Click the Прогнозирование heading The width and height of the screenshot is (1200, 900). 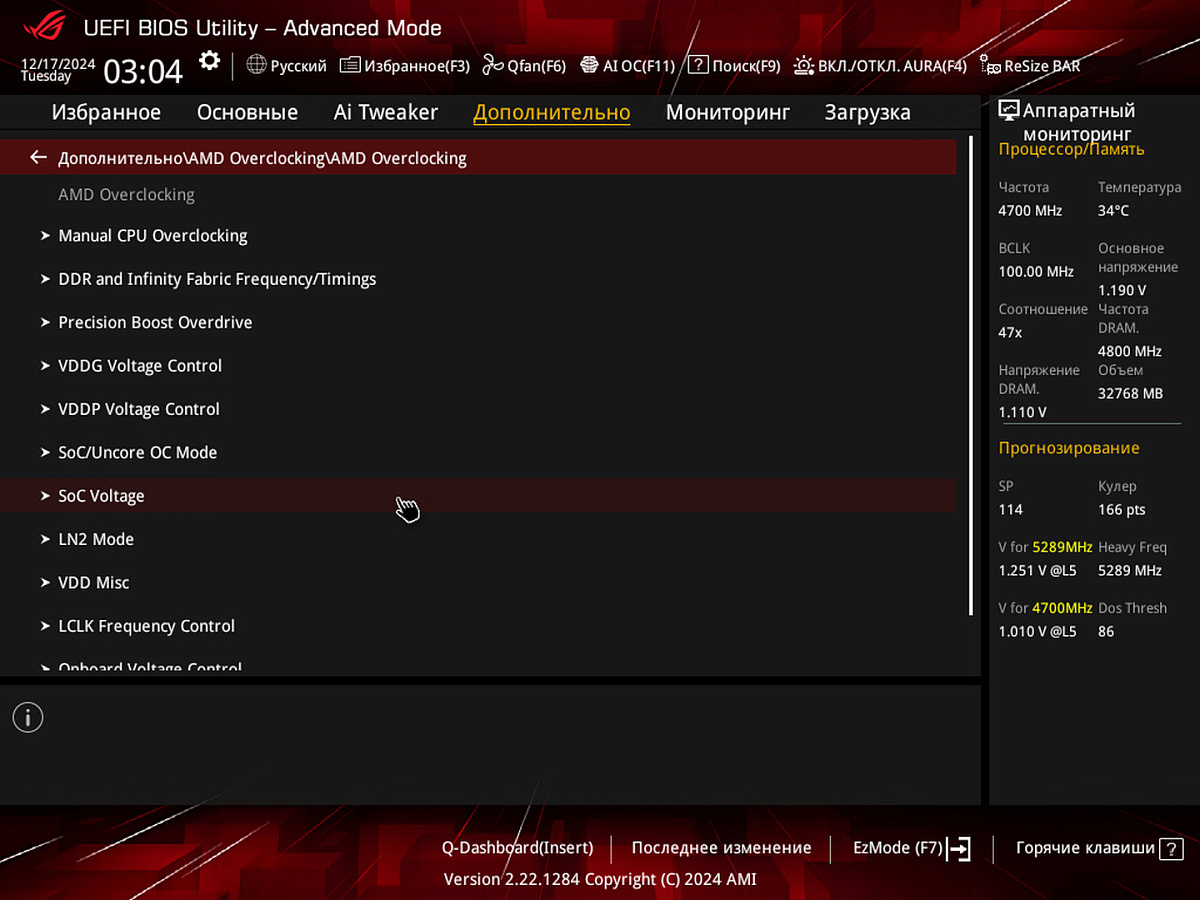(1069, 448)
